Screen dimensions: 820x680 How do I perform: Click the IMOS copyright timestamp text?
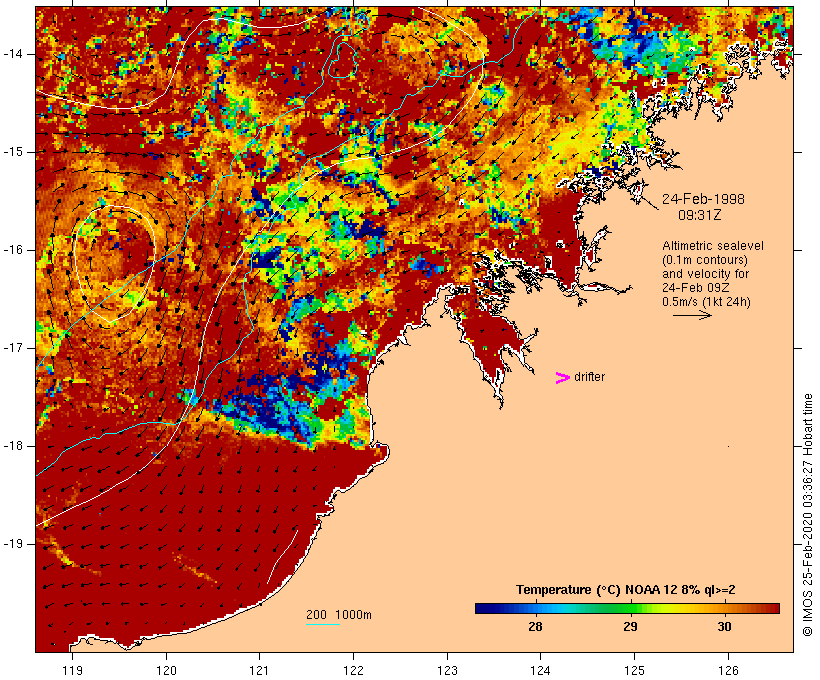click(807, 515)
